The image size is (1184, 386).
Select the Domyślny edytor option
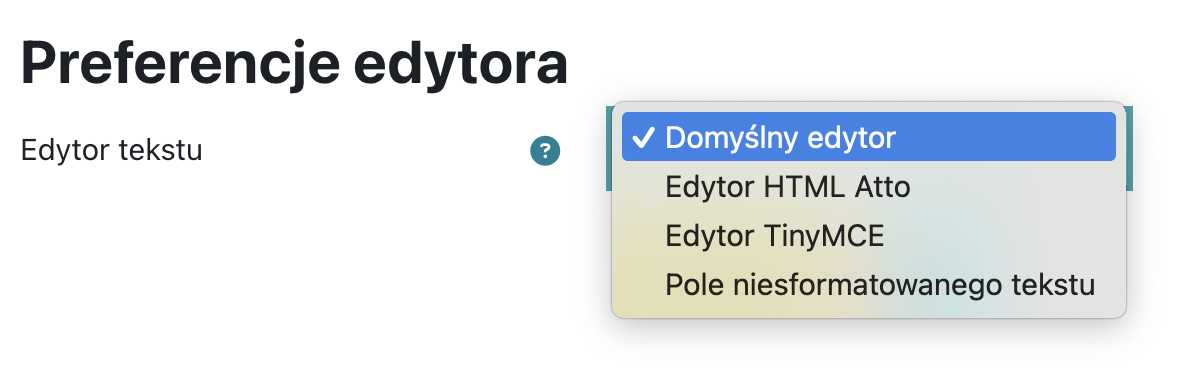pos(868,137)
